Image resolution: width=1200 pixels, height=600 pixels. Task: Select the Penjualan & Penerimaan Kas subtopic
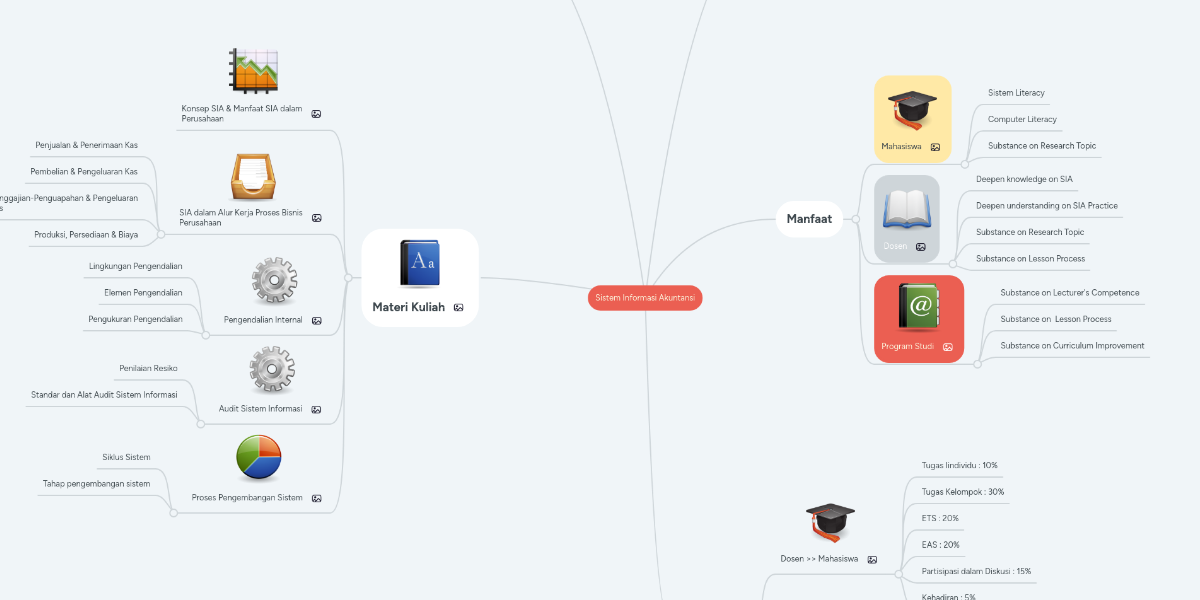coord(86,145)
